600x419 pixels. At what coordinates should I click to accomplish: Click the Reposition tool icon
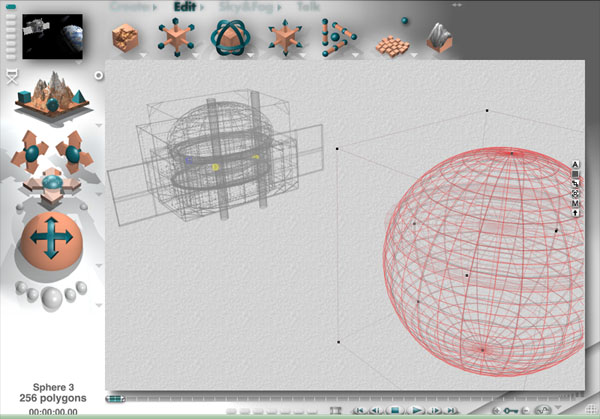tap(286, 36)
